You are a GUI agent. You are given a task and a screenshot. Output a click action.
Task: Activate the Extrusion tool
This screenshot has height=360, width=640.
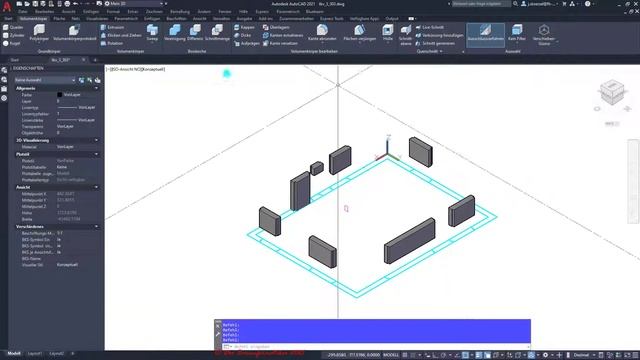click(x=112, y=27)
